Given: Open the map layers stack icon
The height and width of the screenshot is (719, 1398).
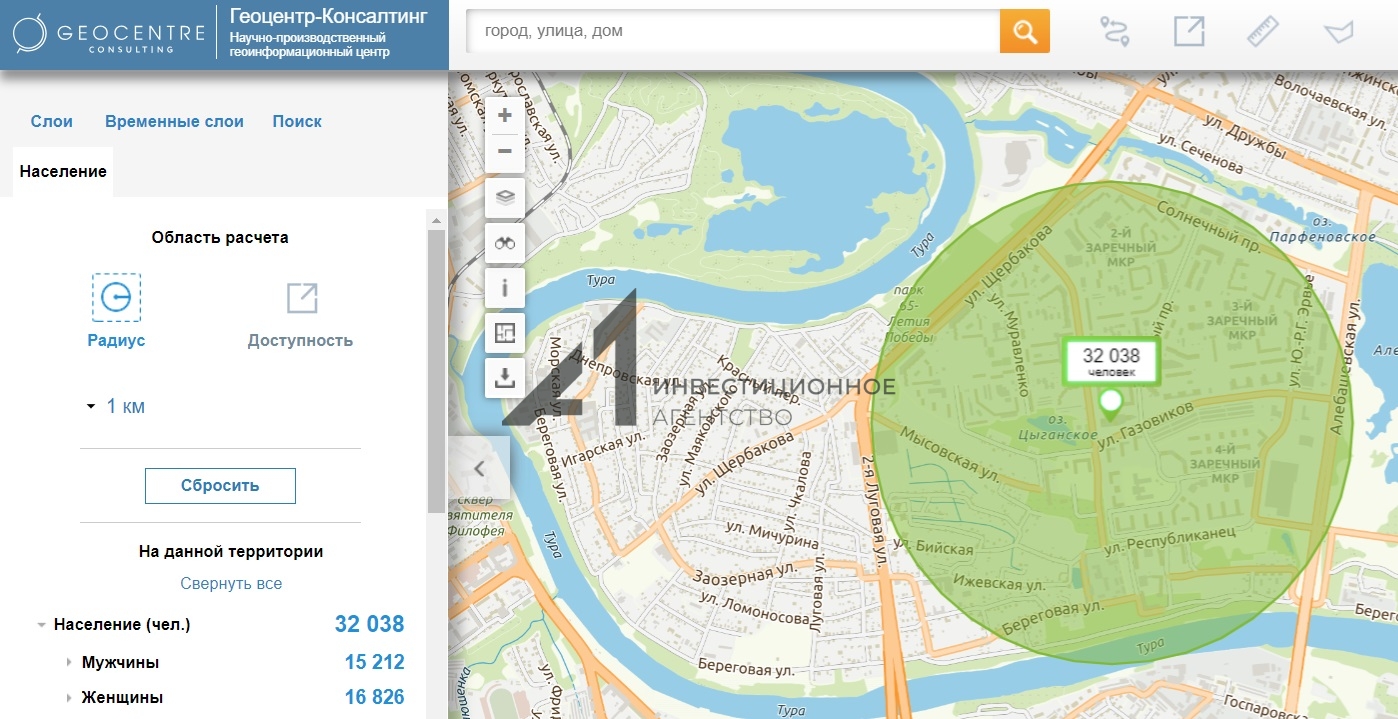Looking at the screenshot, I should [505, 197].
